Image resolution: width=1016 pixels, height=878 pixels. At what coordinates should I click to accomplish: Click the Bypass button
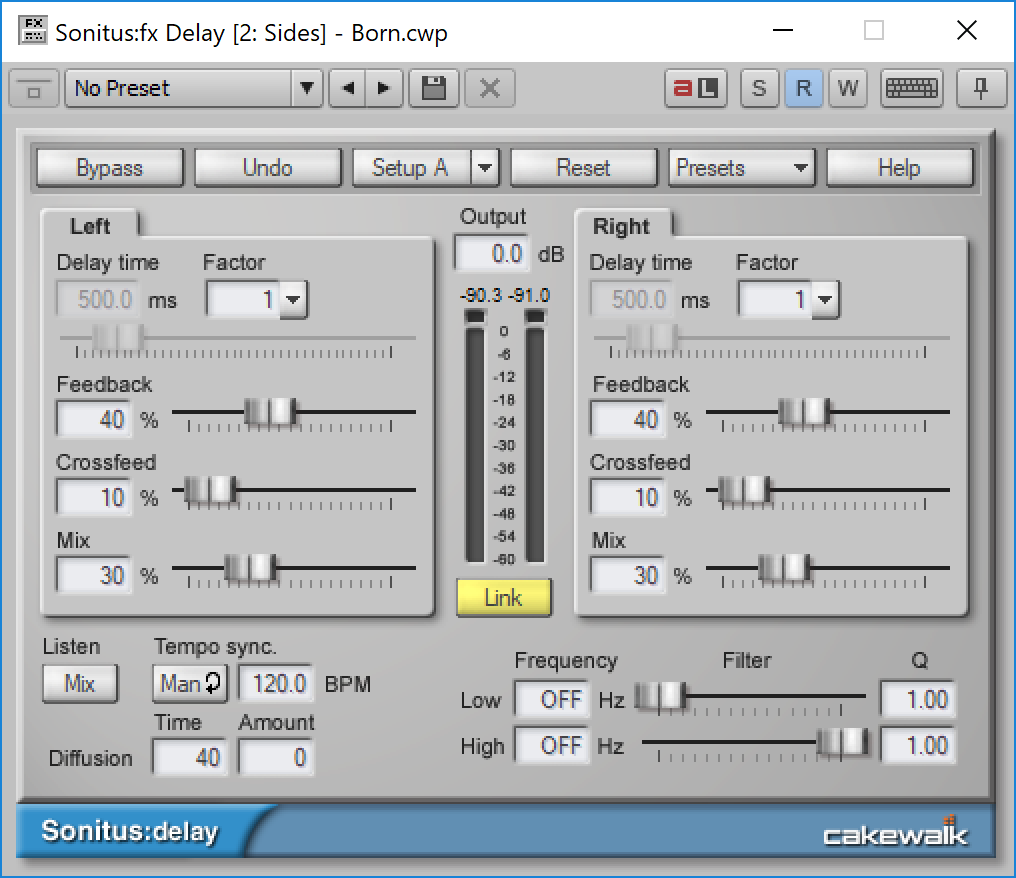coord(109,167)
